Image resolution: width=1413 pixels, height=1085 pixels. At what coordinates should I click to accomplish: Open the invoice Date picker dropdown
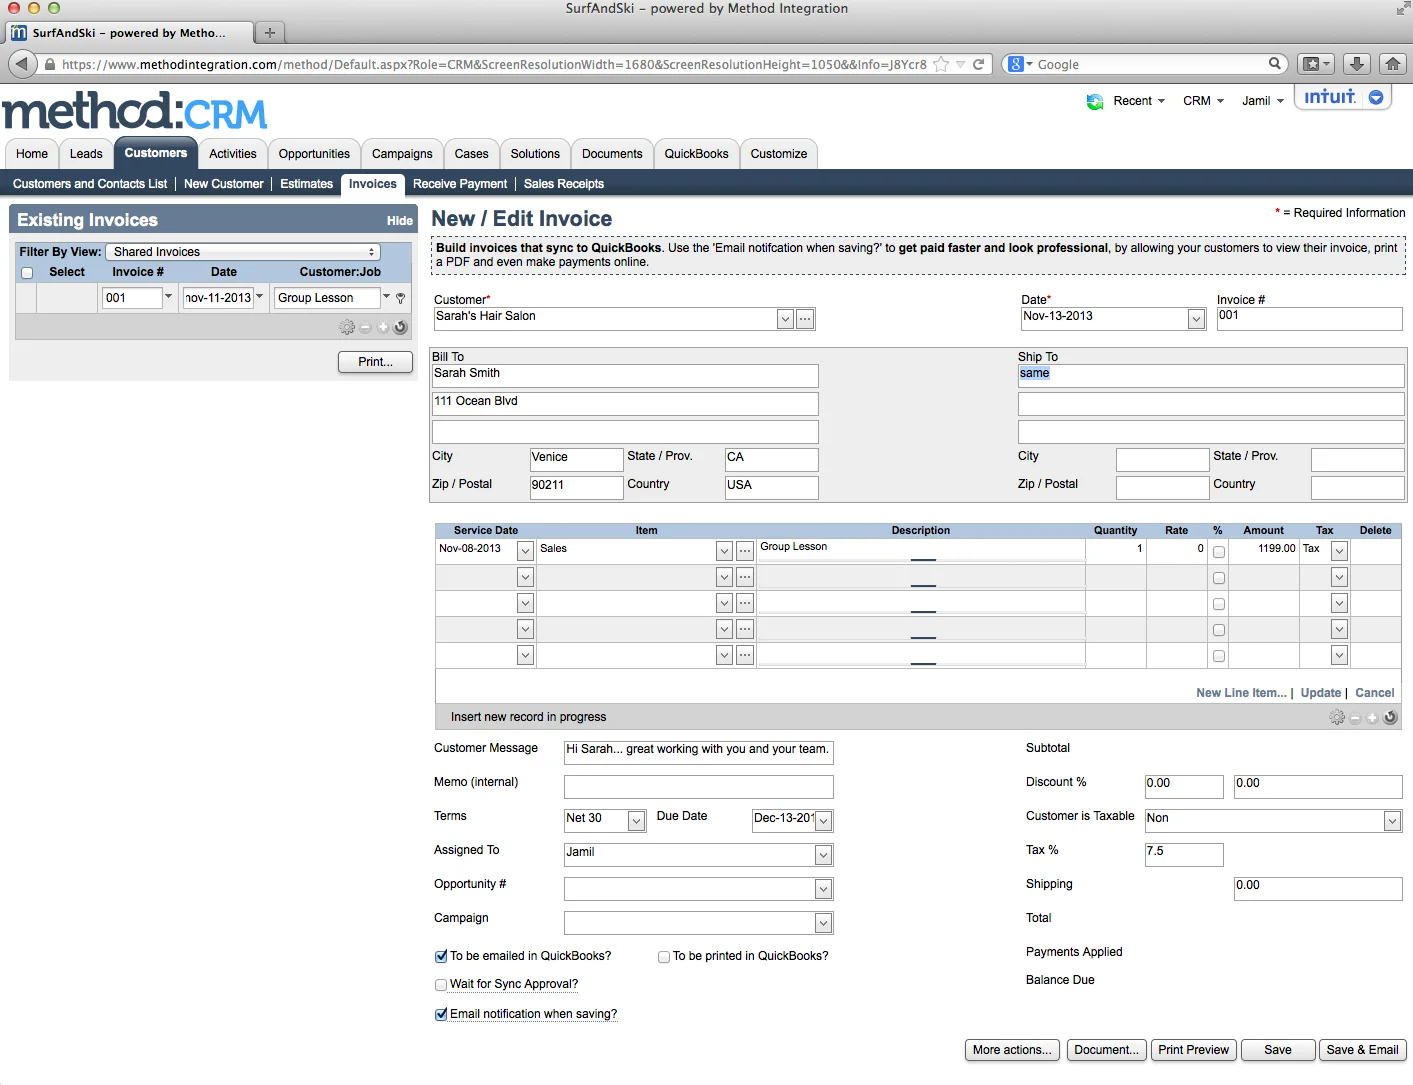coord(1196,319)
